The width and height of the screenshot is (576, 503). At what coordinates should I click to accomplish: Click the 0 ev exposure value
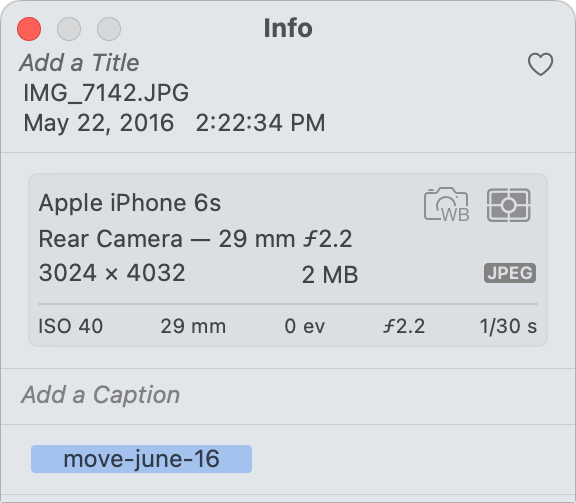pyautogui.click(x=305, y=326)
